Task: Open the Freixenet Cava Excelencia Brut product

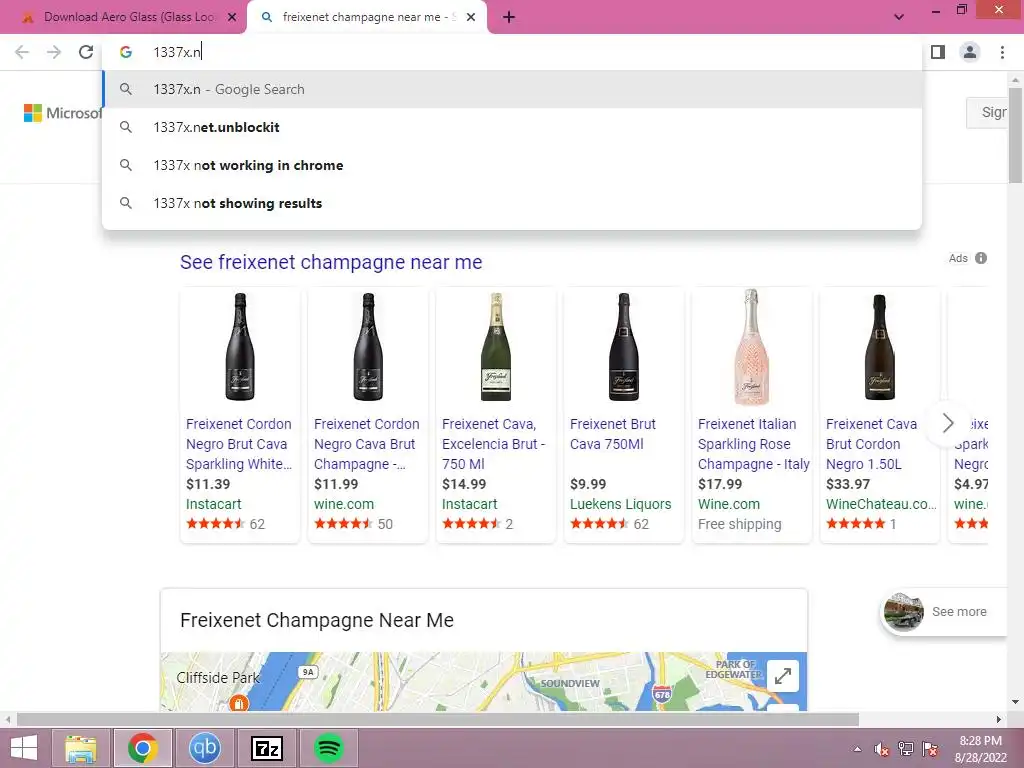Action: point(494,444)
